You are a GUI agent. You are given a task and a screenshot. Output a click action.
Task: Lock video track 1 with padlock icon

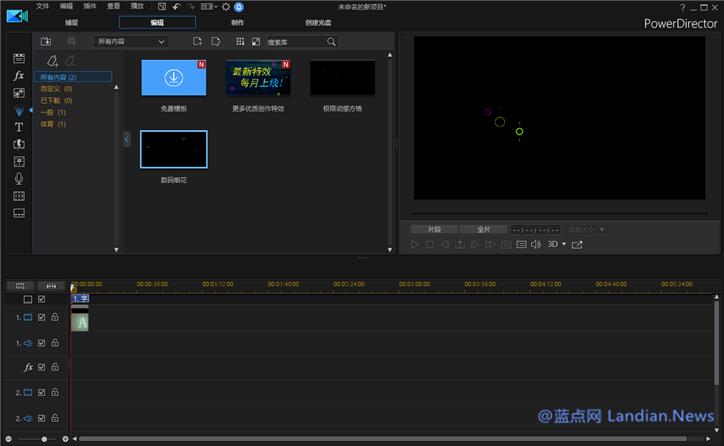pyautogui.click(x=55, y=317)
